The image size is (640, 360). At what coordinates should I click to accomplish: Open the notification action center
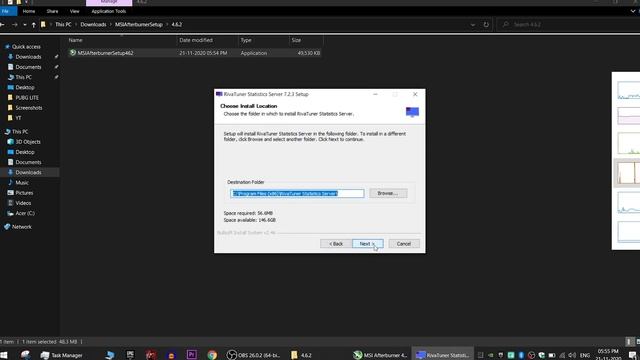pyautogui.click(x=632, y=355)
